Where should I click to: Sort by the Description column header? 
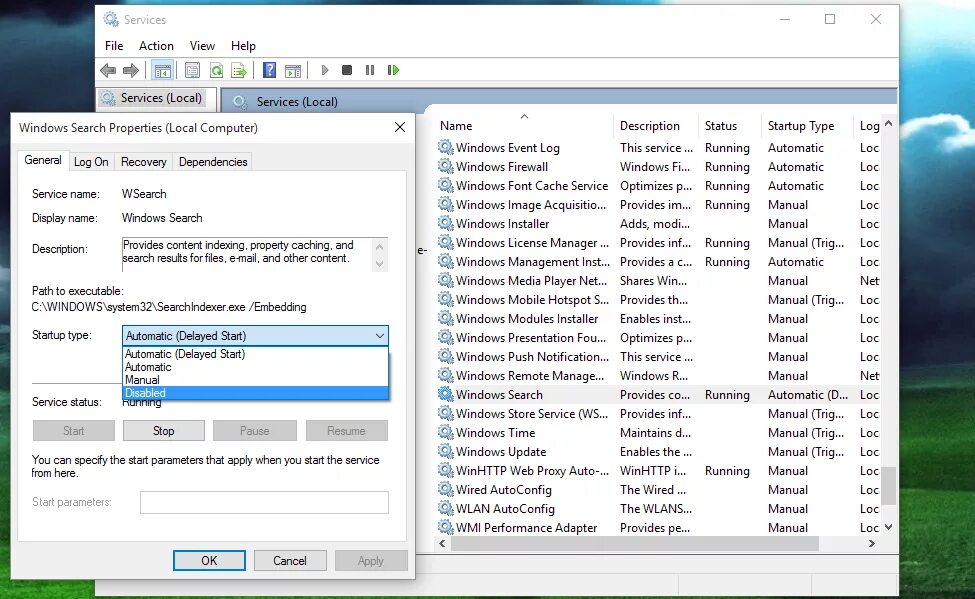(x=655, y=126)
